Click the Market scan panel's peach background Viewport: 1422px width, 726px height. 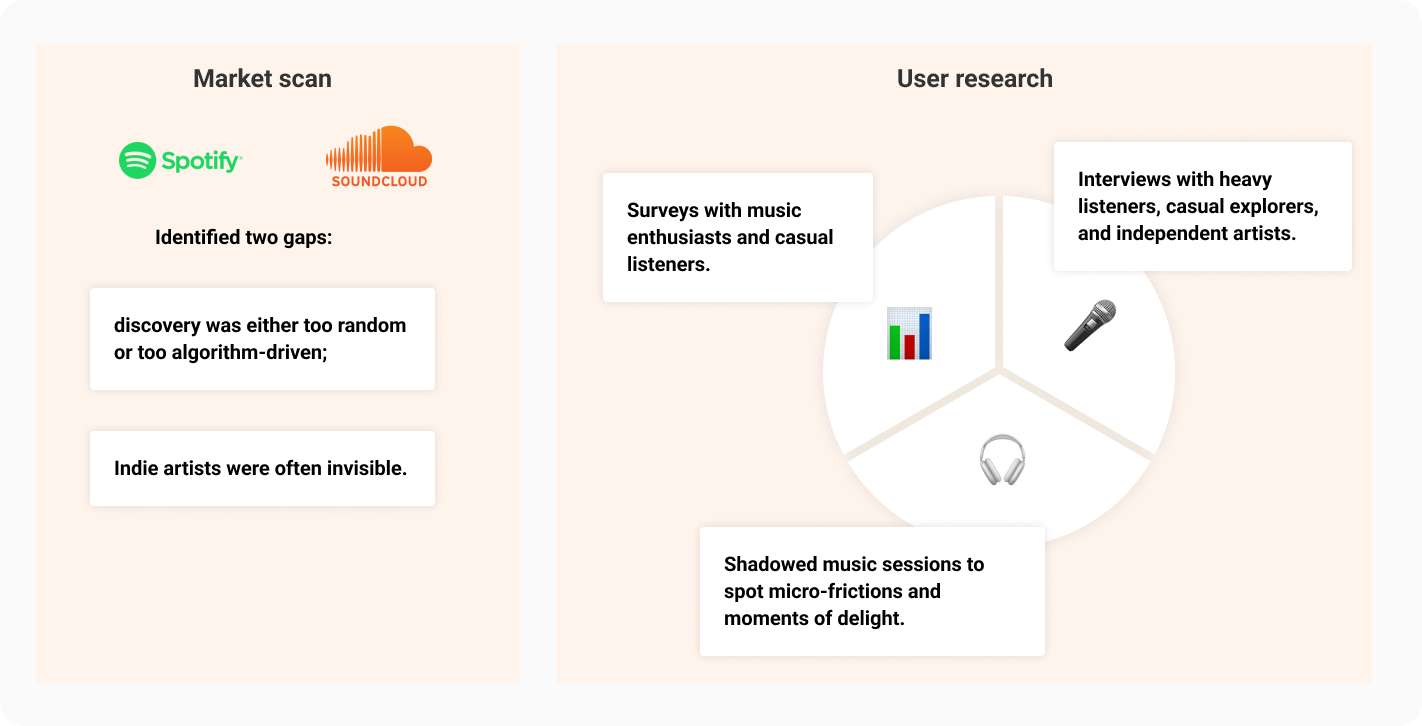coord(262,600)
